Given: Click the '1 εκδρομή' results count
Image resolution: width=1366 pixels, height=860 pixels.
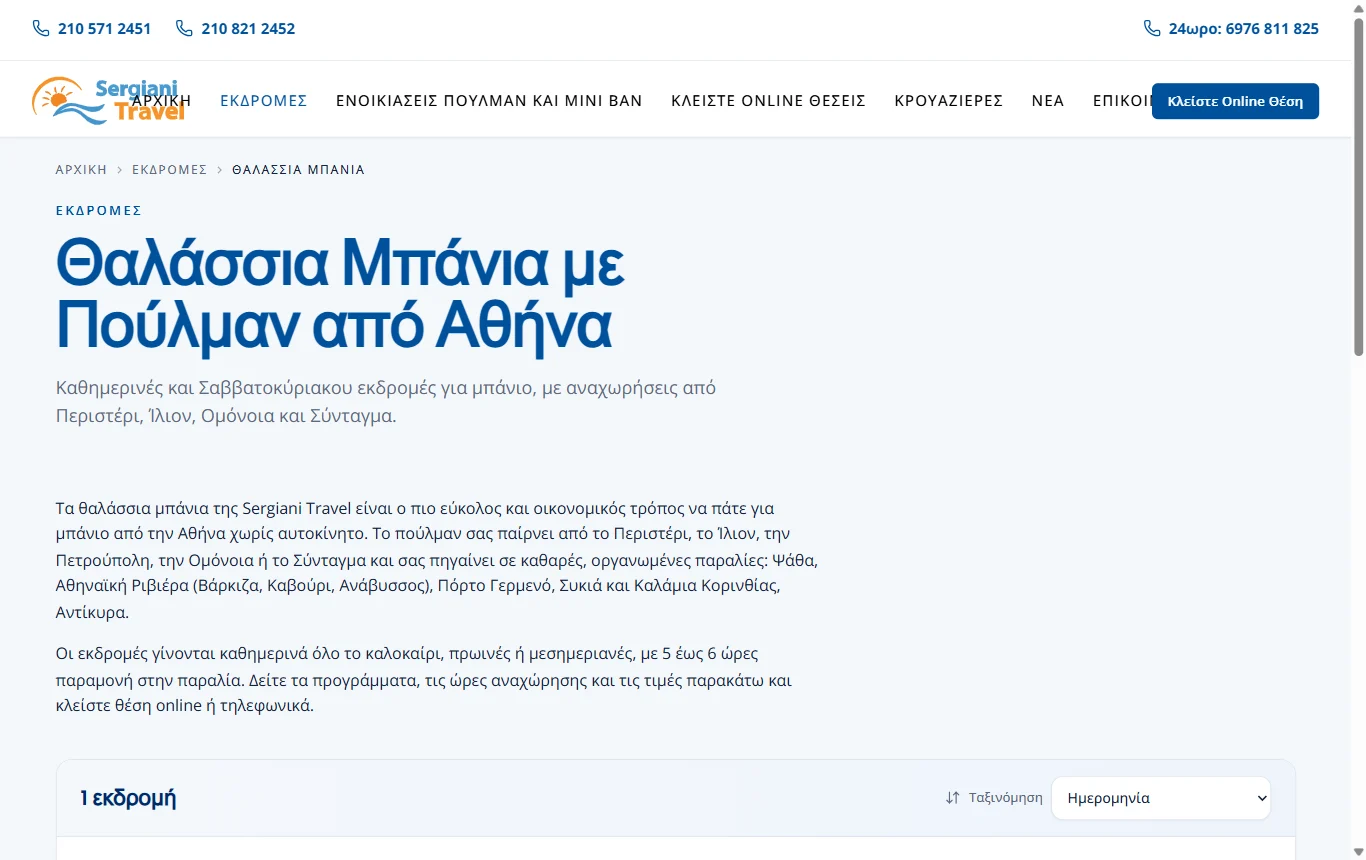Looking at the screenshot, I should (128, 798).
